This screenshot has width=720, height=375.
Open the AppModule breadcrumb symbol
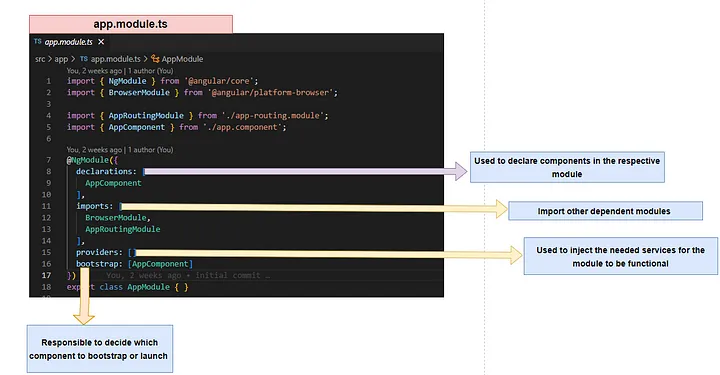pos(182,59)
